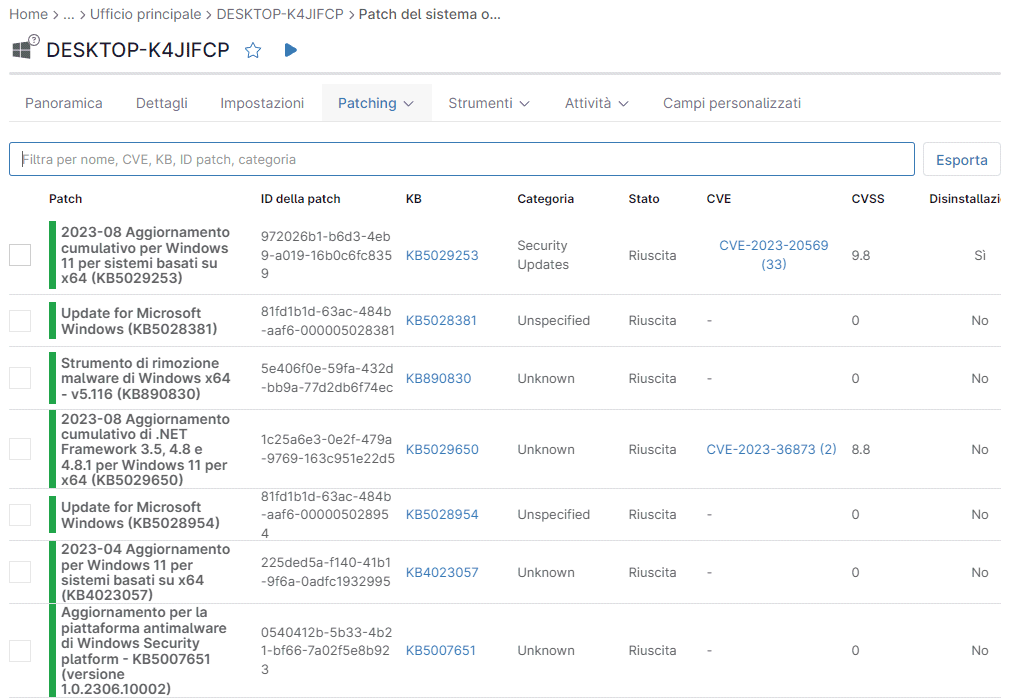The height and width of the screenshot is (700, 1012).
Task: Follow the KB5007651 link
Action: [441, 651]
